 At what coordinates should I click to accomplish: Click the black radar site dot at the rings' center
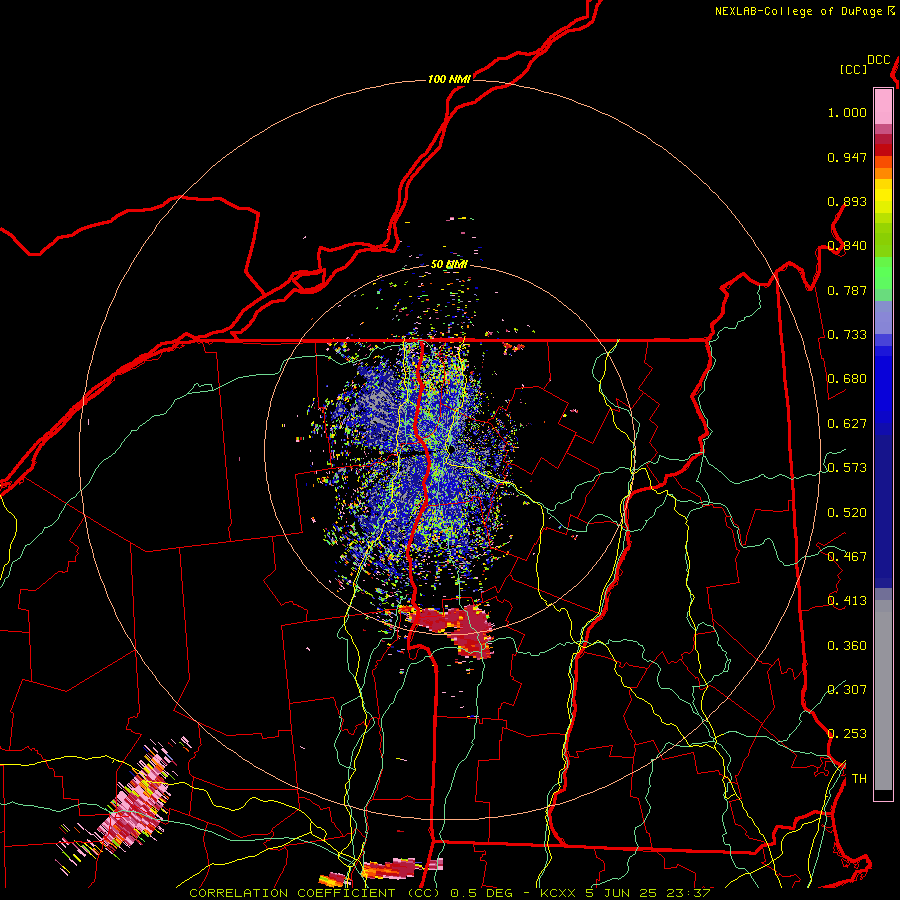point(451,449)
